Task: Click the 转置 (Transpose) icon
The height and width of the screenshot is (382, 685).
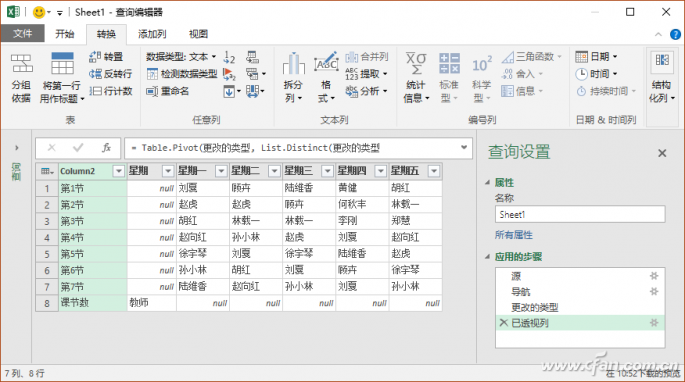Action: [95, 57]
